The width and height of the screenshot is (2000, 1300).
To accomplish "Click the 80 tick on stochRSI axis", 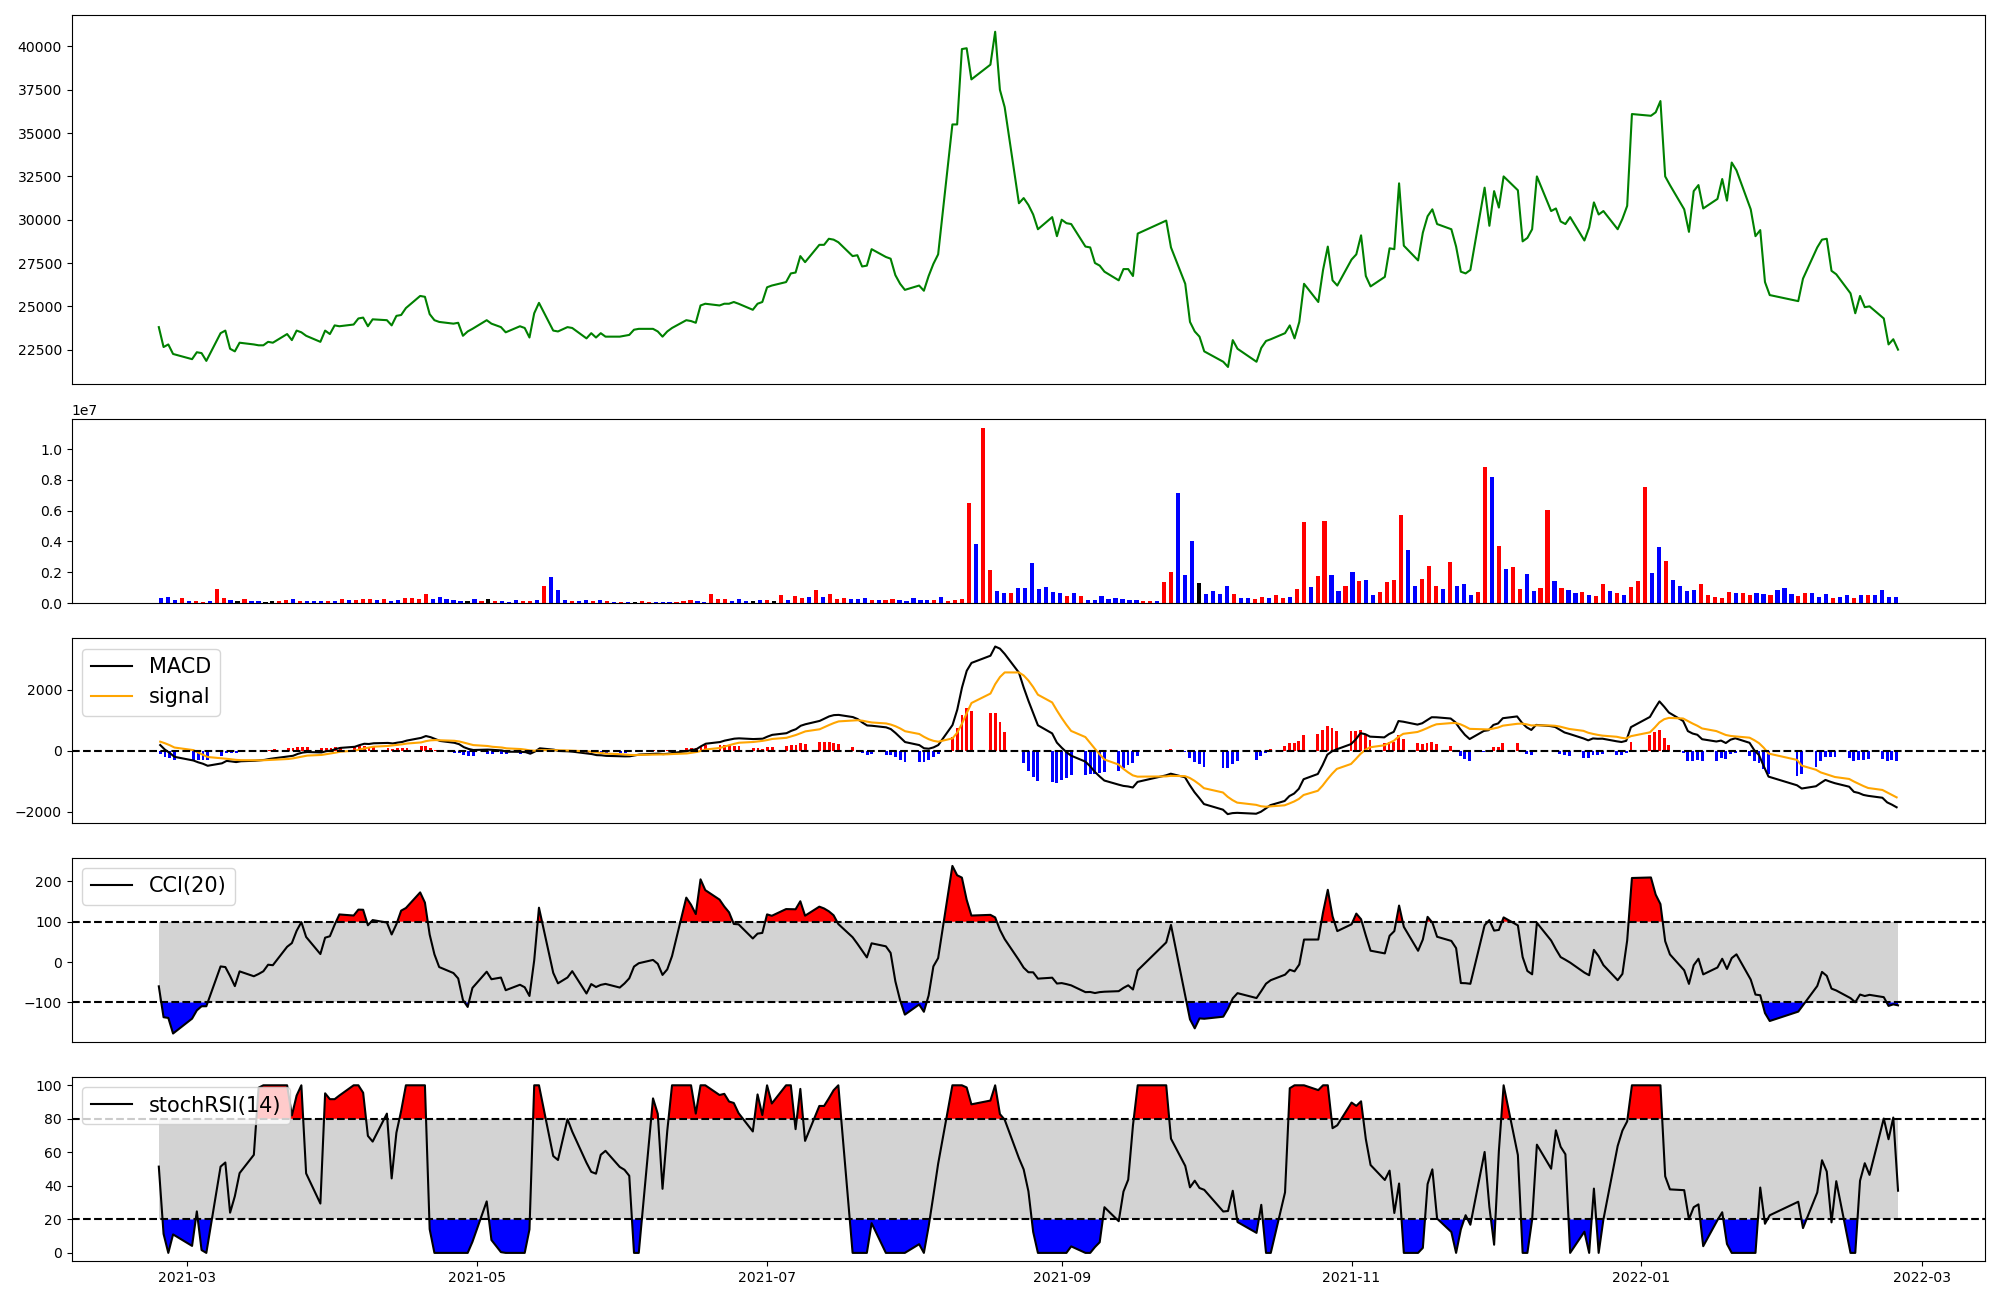I will [x=53, y=1119].
